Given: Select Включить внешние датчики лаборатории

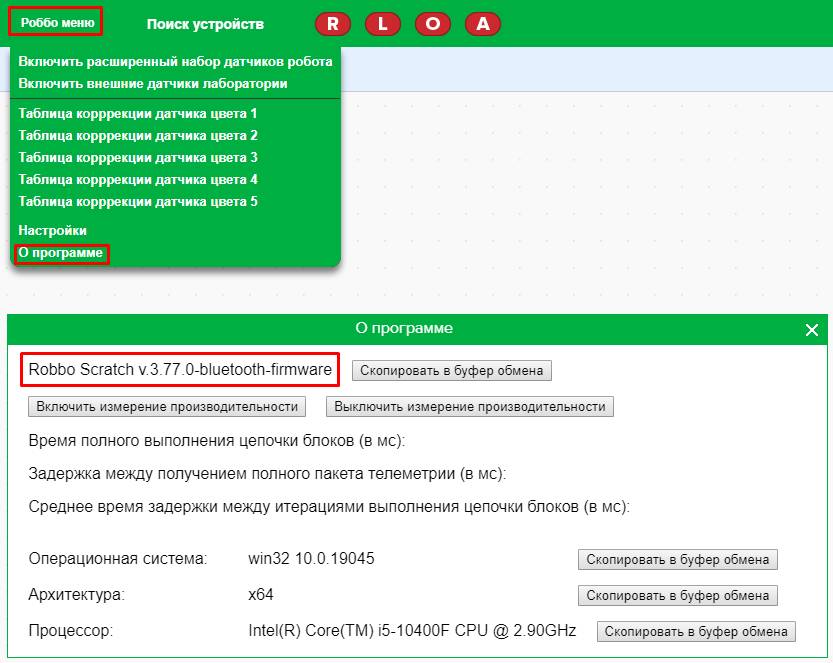Looking at the screenshot, I should pos(153,83).
